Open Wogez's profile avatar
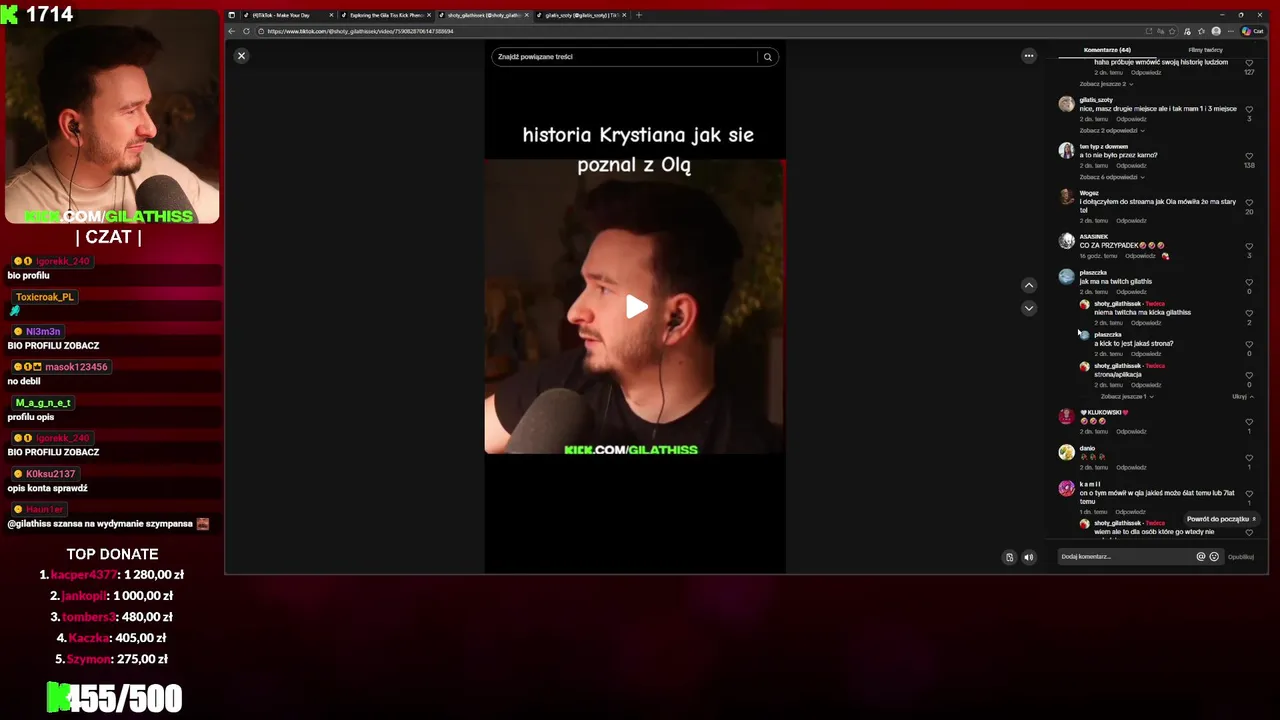 pos(1066,197)
